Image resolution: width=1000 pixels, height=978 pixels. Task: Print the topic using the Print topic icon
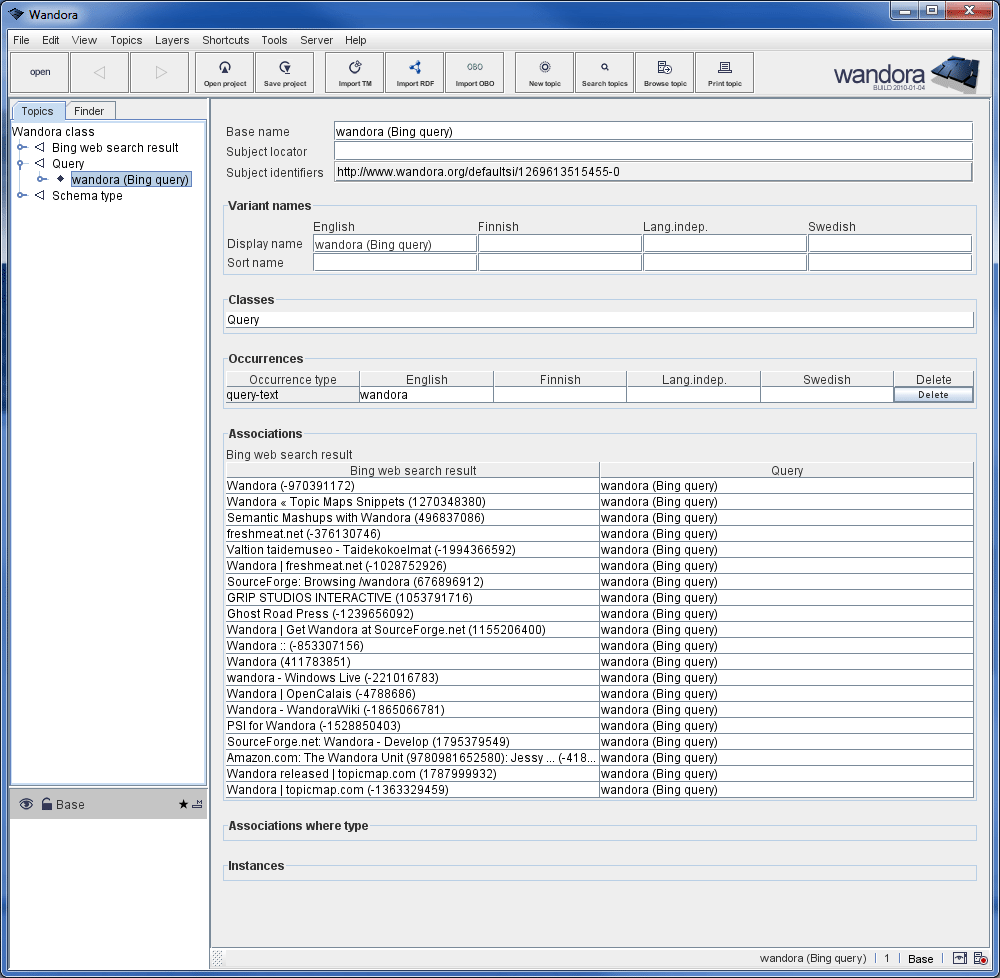(x=724, y=72)
